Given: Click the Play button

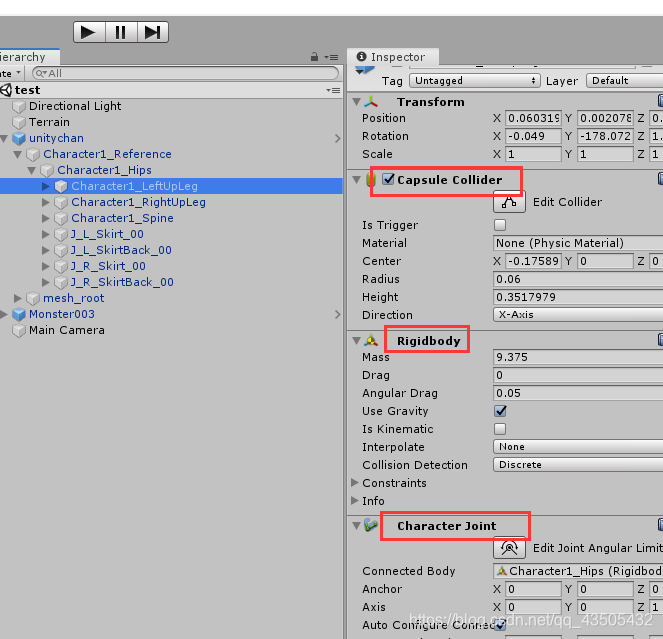Looking at the screenshot, I should 89,32.
